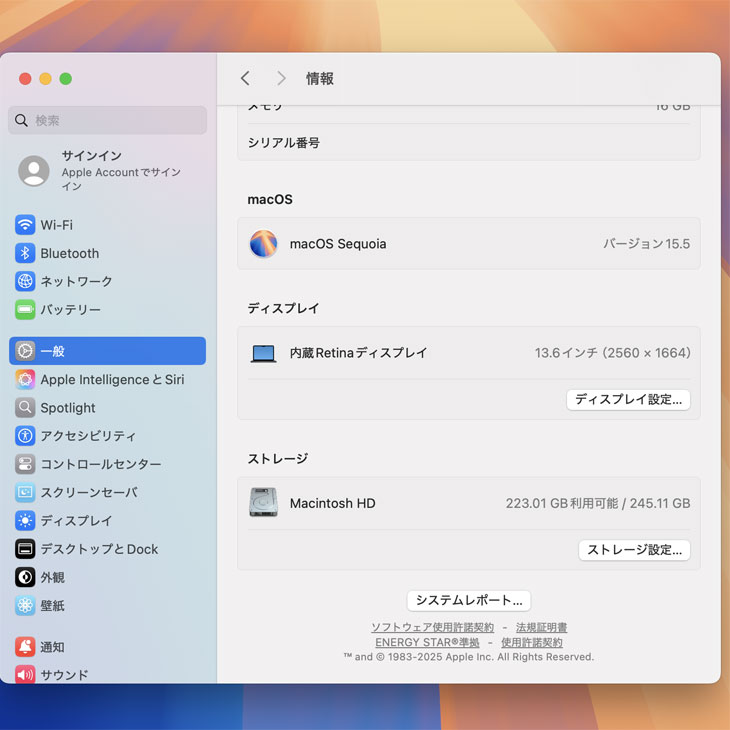Select the ディスプレイ sun icon in sidebar
Viewport: 730px width, 730px height.
point(25,520)
